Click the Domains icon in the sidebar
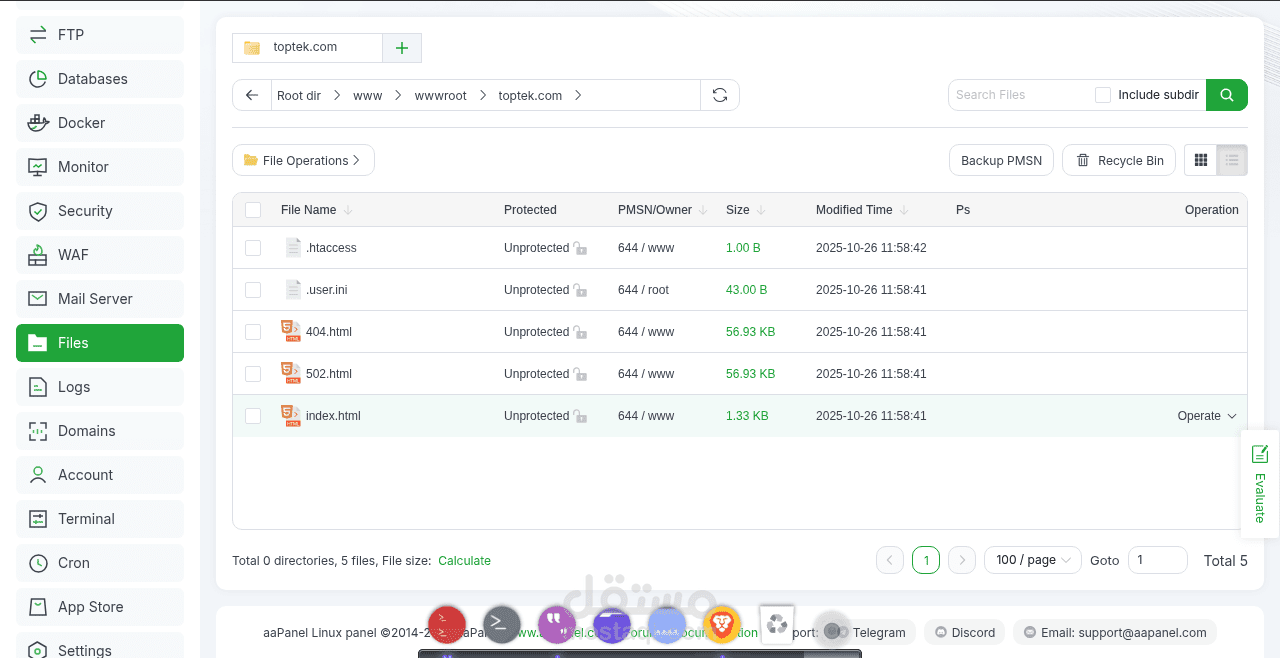This screenshot has height=658, width=1280. pyautogui.click(x=38, y=431)
